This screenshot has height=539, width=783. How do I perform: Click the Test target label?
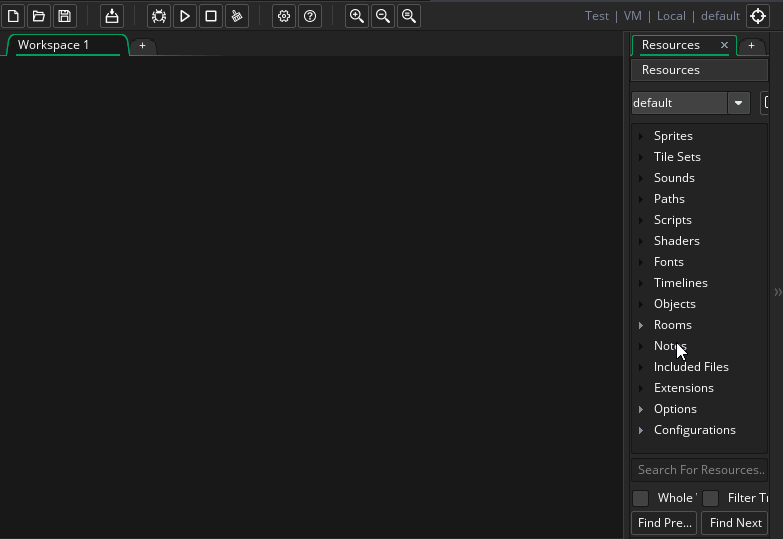[x=597, y=16]
